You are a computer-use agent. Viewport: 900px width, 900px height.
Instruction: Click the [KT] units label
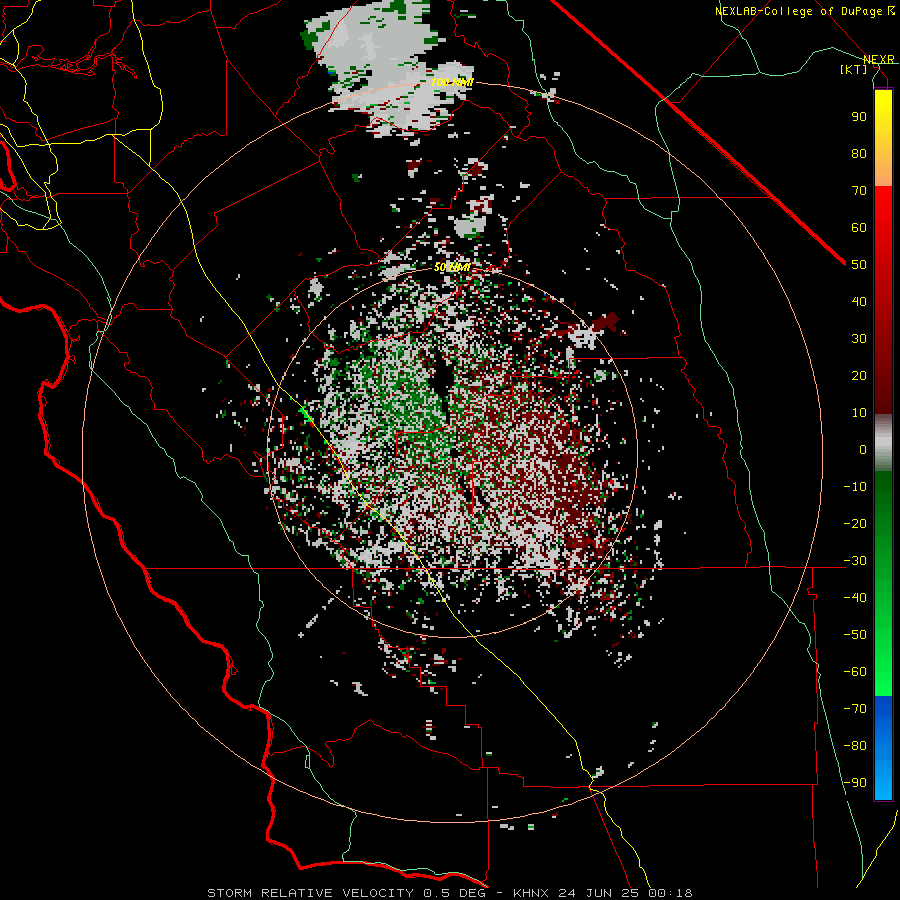pyautogui.click(x=854, y=69)
